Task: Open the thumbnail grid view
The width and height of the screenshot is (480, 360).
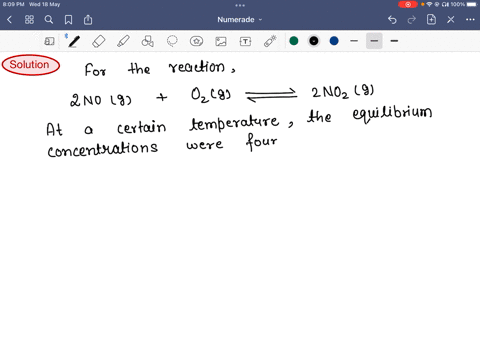Action: (29, 20)
